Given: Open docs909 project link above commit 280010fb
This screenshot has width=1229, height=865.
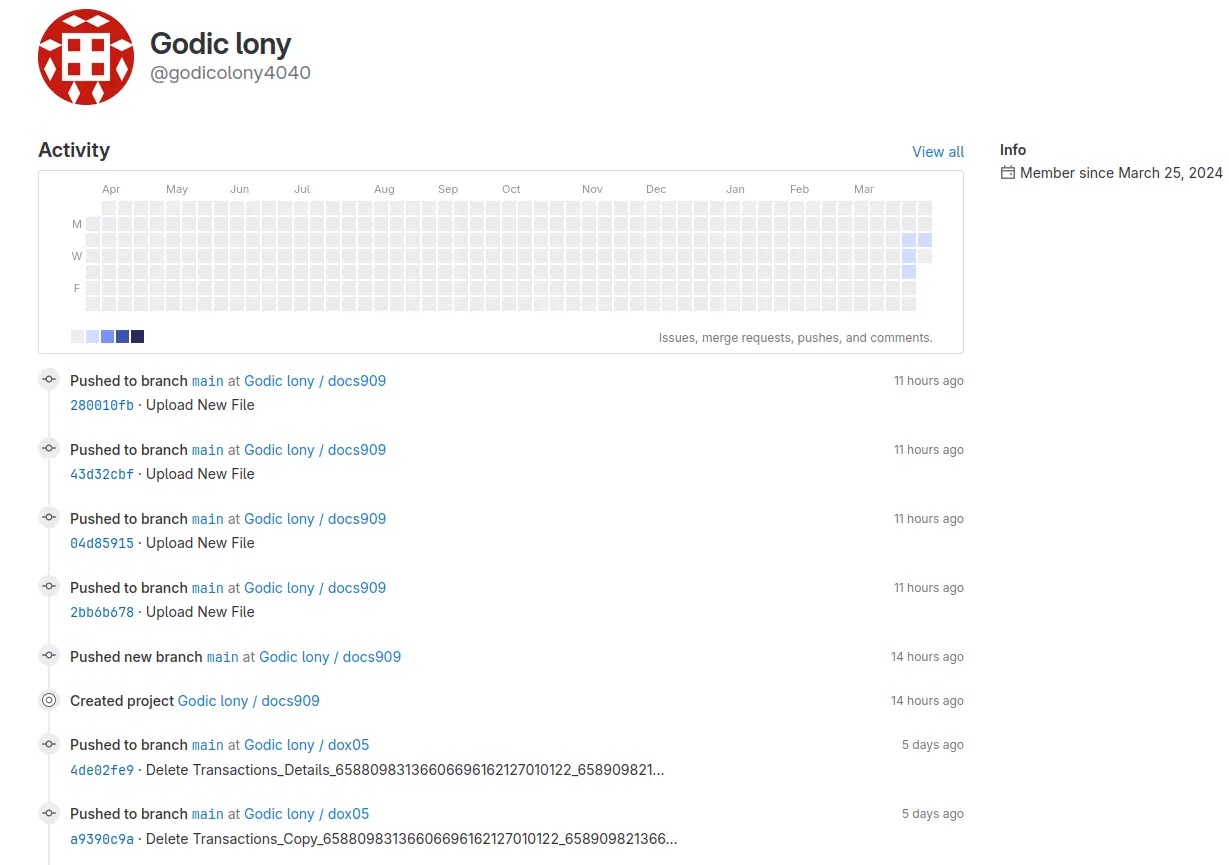Looking at the screenshot, I should point(315,381).
